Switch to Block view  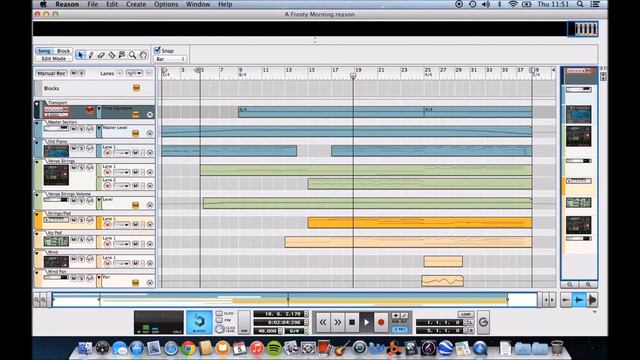63,51
